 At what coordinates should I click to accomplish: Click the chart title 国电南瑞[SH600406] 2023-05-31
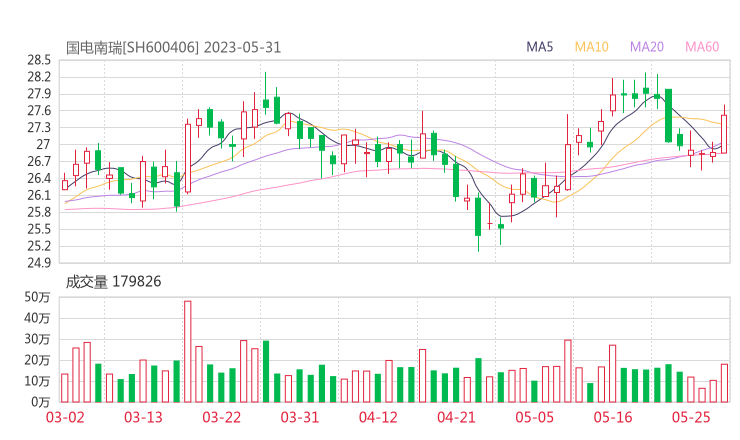(x=173, y=48)
